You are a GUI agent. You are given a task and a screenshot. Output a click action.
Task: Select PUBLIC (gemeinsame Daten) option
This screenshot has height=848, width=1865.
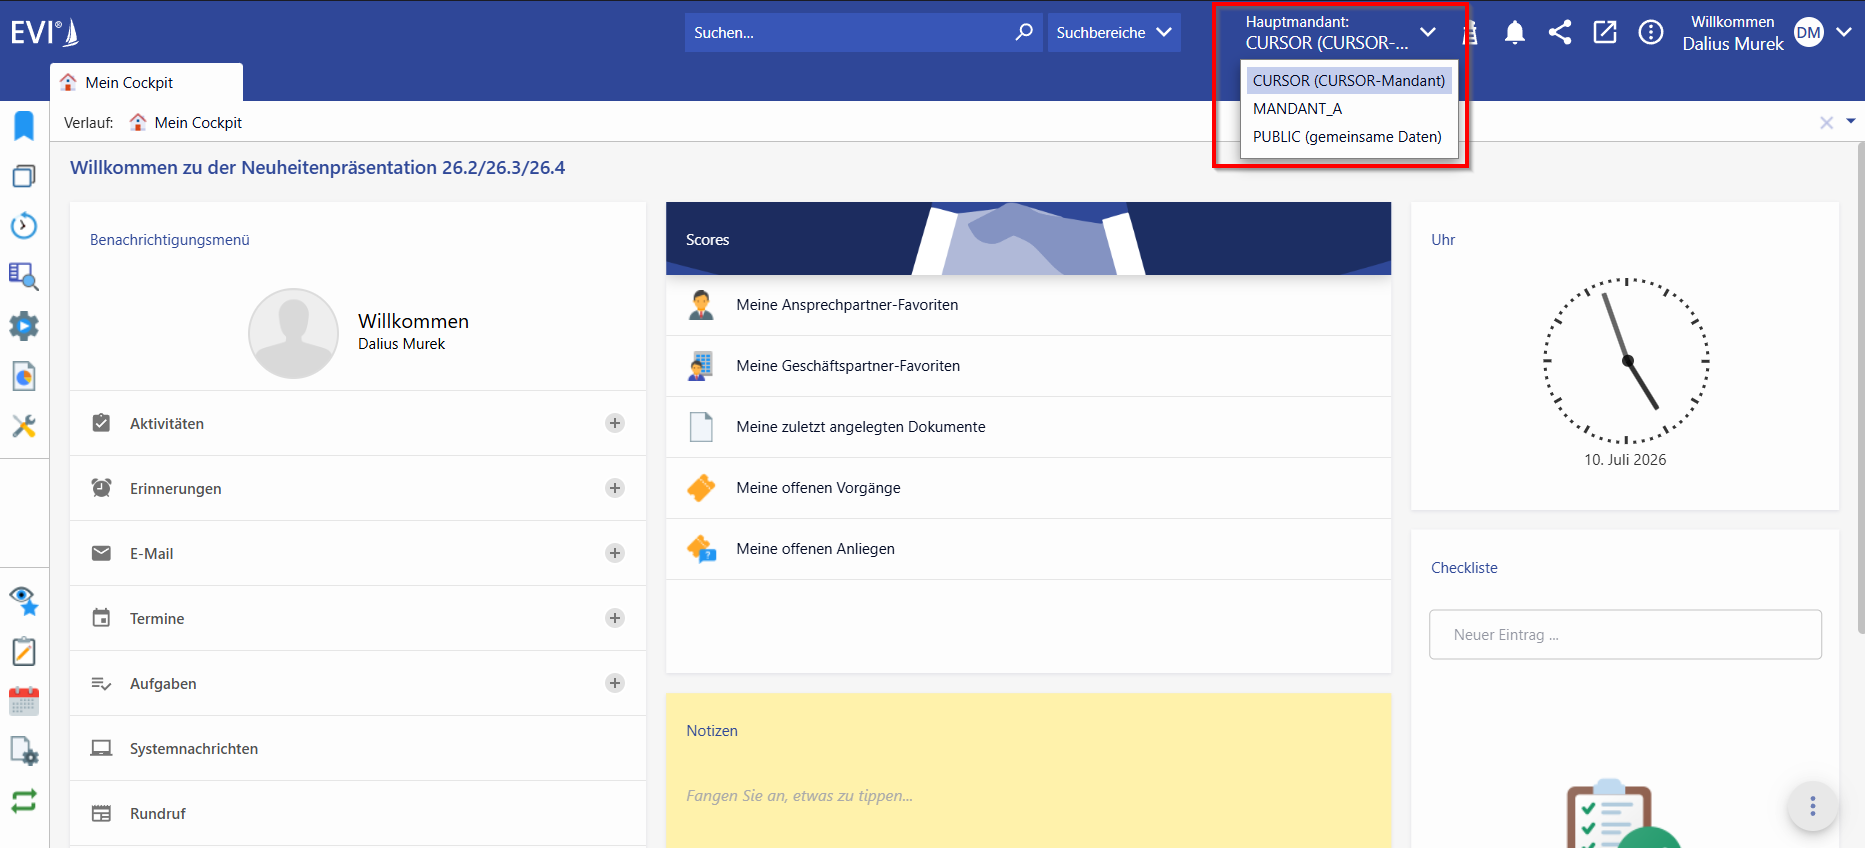click(1349, 136)
